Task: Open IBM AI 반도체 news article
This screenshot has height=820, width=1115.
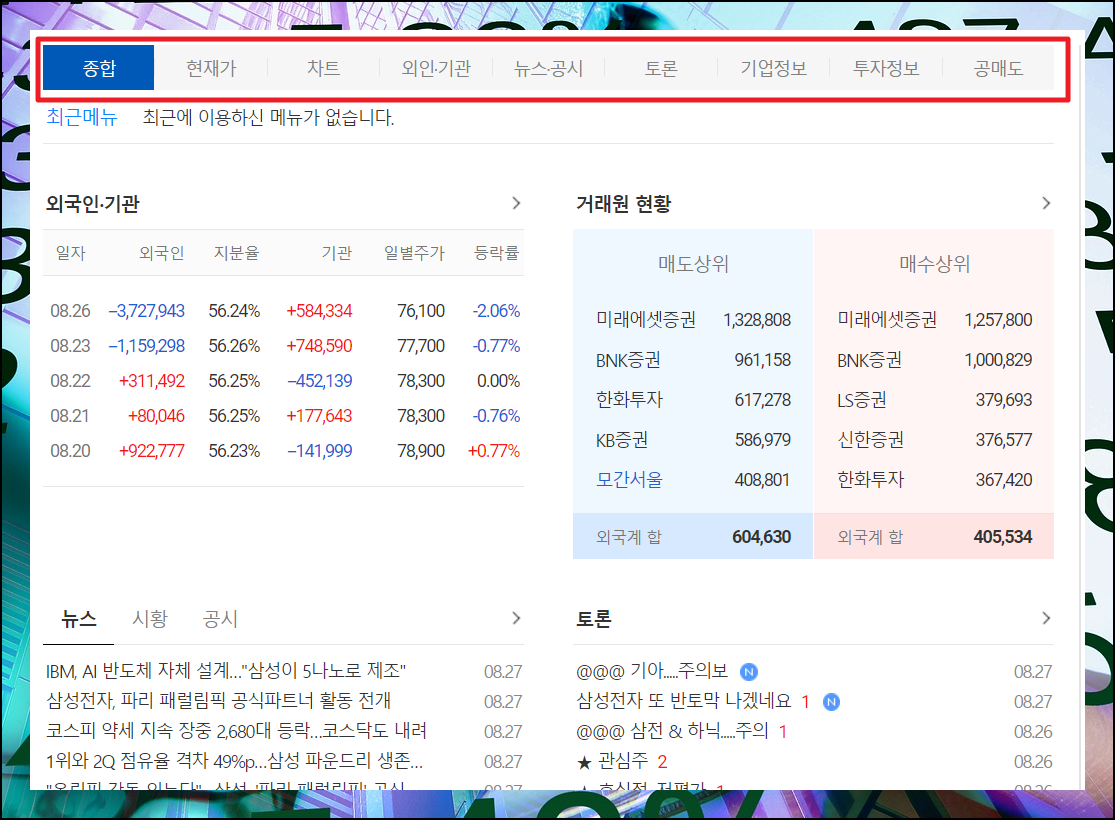Action: (226, 671)
